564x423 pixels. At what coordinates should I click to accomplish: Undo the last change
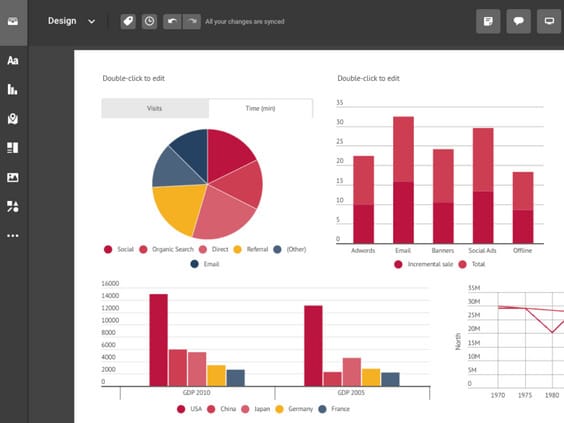pyautogui.click(x=172, y=22)
